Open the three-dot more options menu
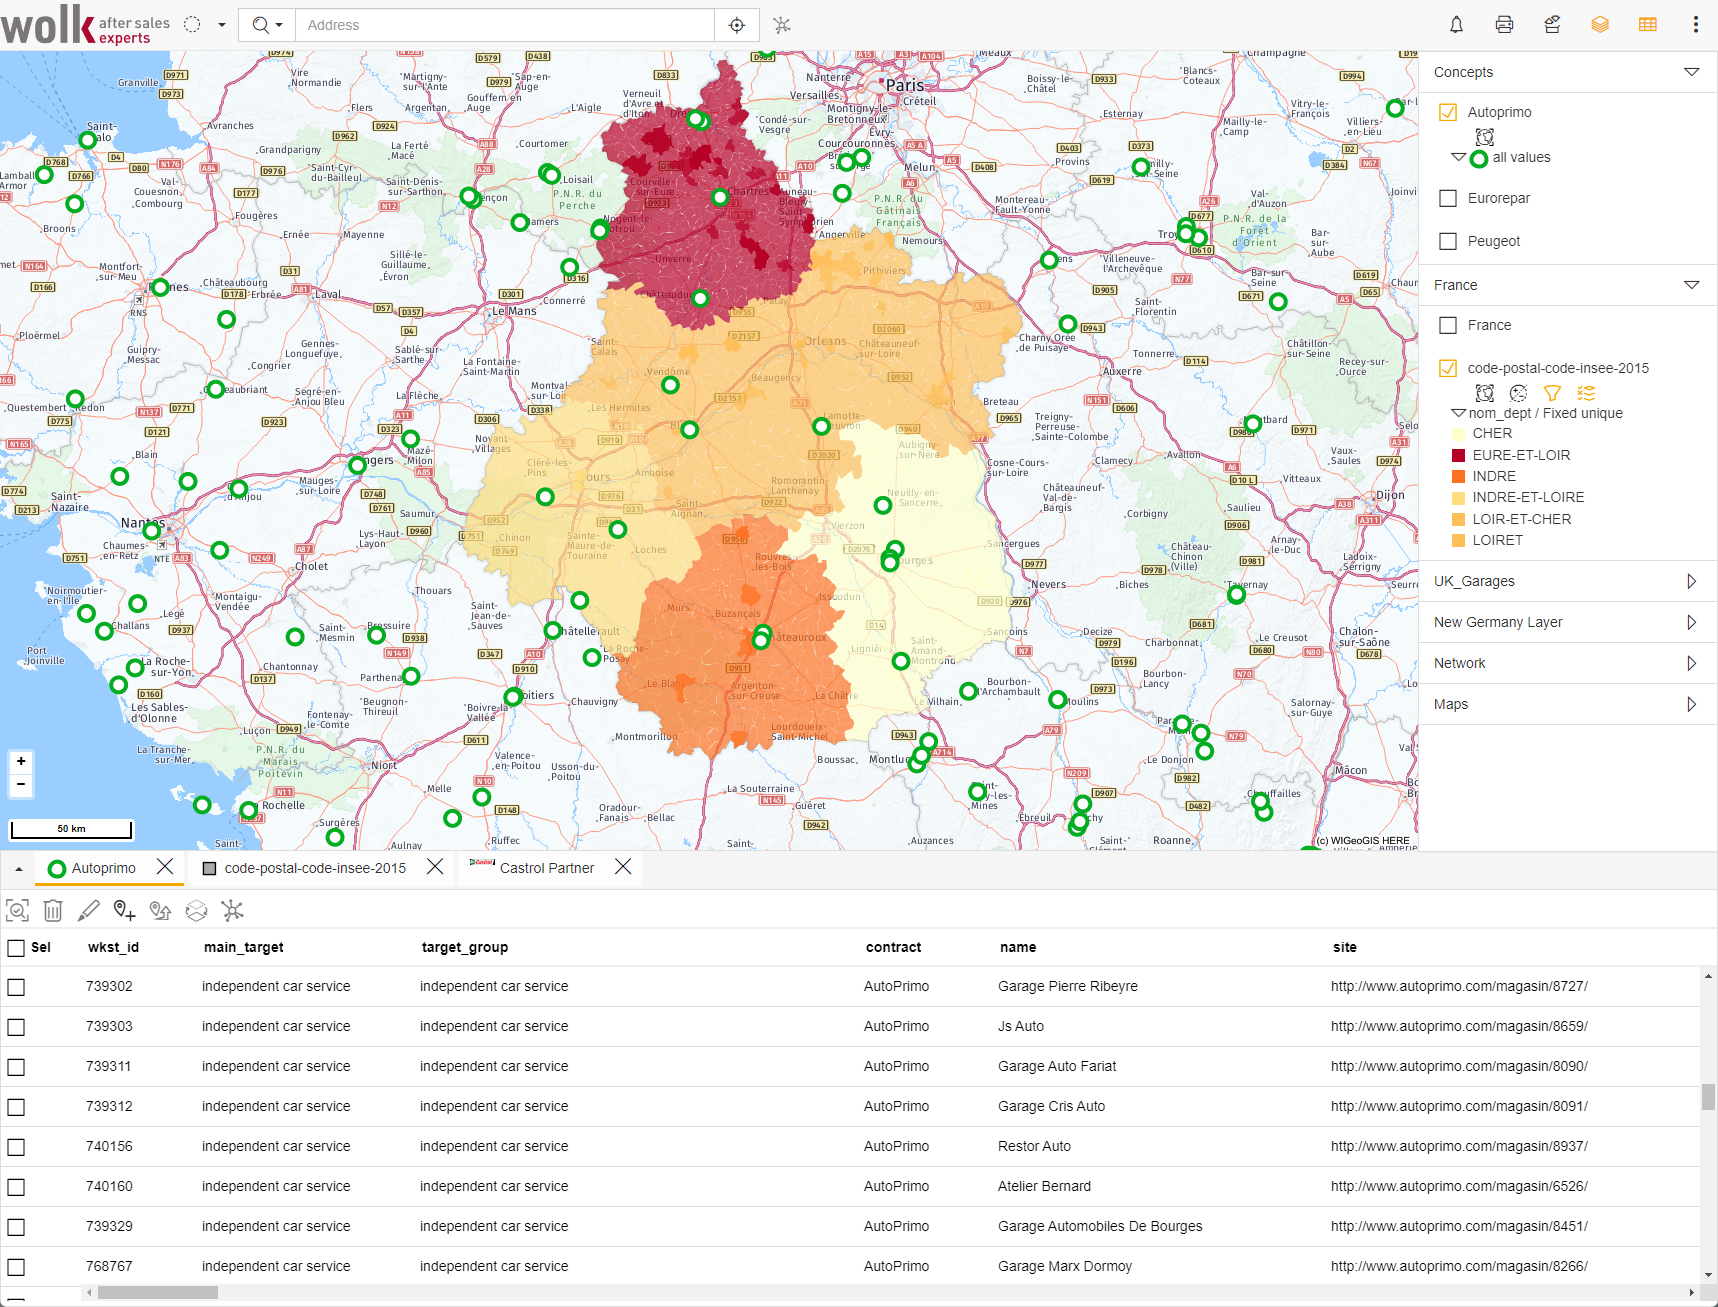 [x=1696, y=25]
